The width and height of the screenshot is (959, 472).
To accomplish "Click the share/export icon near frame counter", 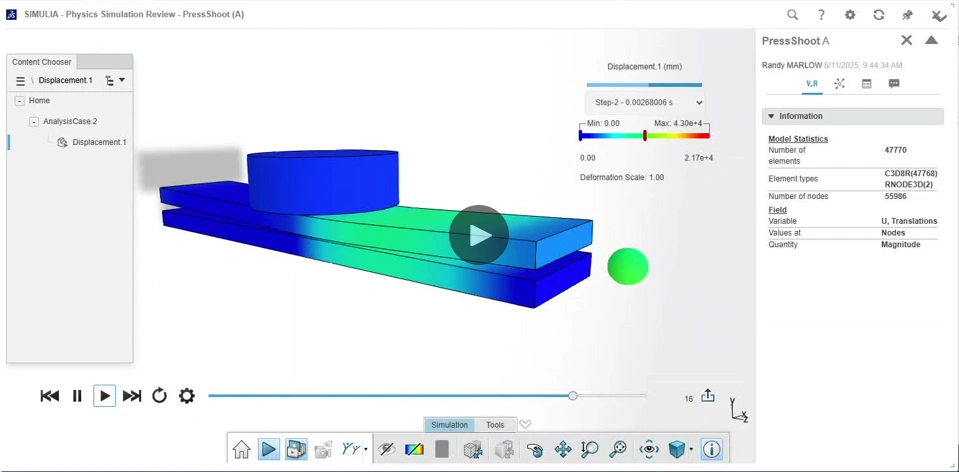I will click(708, 395).
